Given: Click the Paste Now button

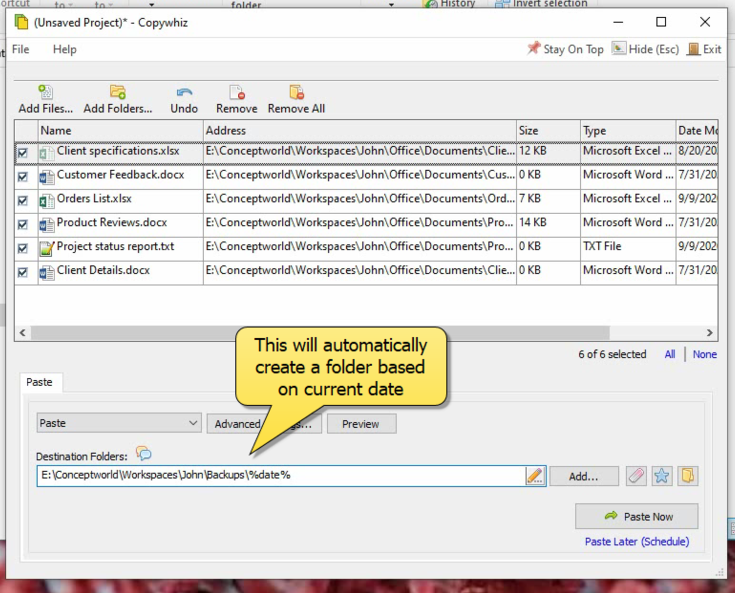Looking at the screenshot, I should (x=637, y=516).
